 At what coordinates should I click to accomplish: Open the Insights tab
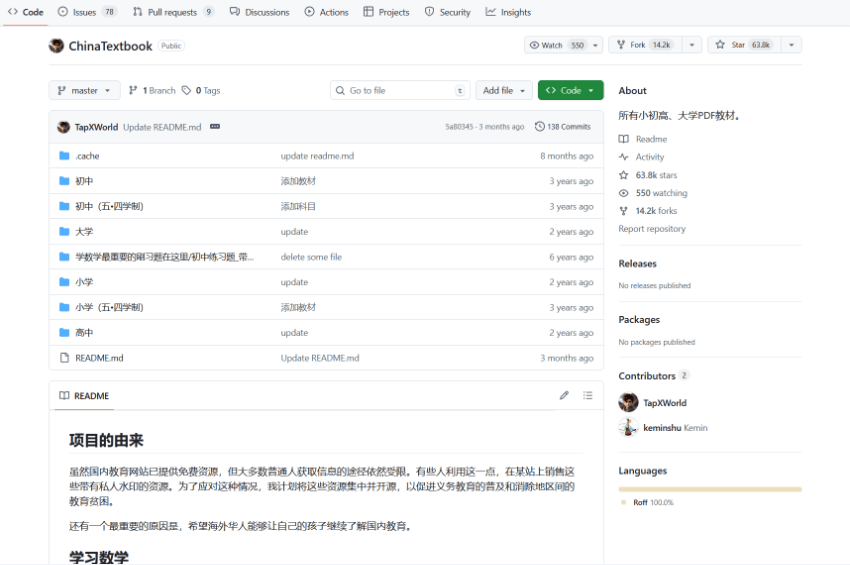508,12
